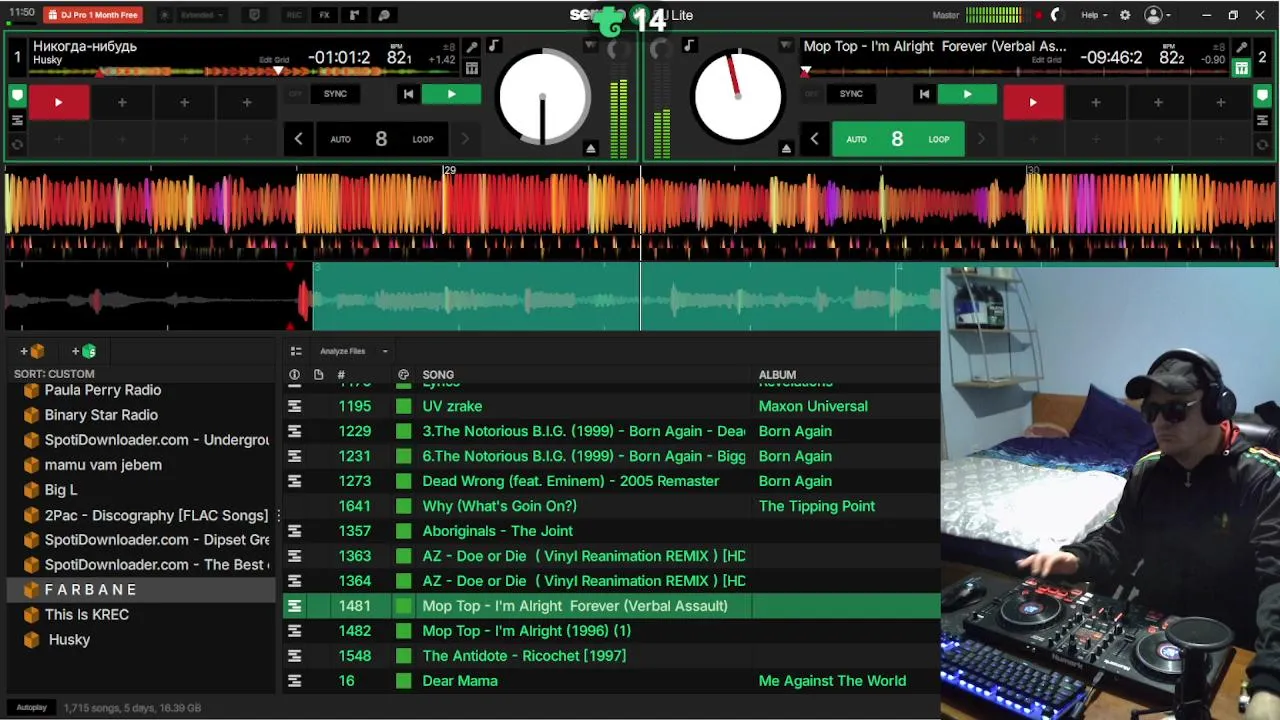The height and width of the screenshot is (720, 1280).
Task: Halve loop size on deck 2
Action: pyautogui.click(x=814, y=139)
